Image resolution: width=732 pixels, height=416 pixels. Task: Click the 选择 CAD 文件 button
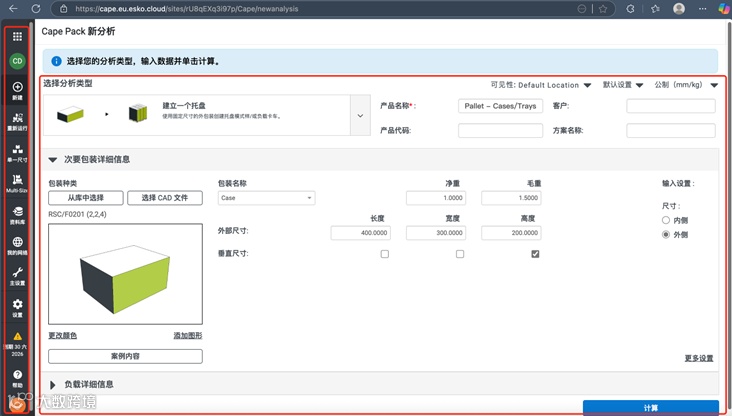pos(165,198)
